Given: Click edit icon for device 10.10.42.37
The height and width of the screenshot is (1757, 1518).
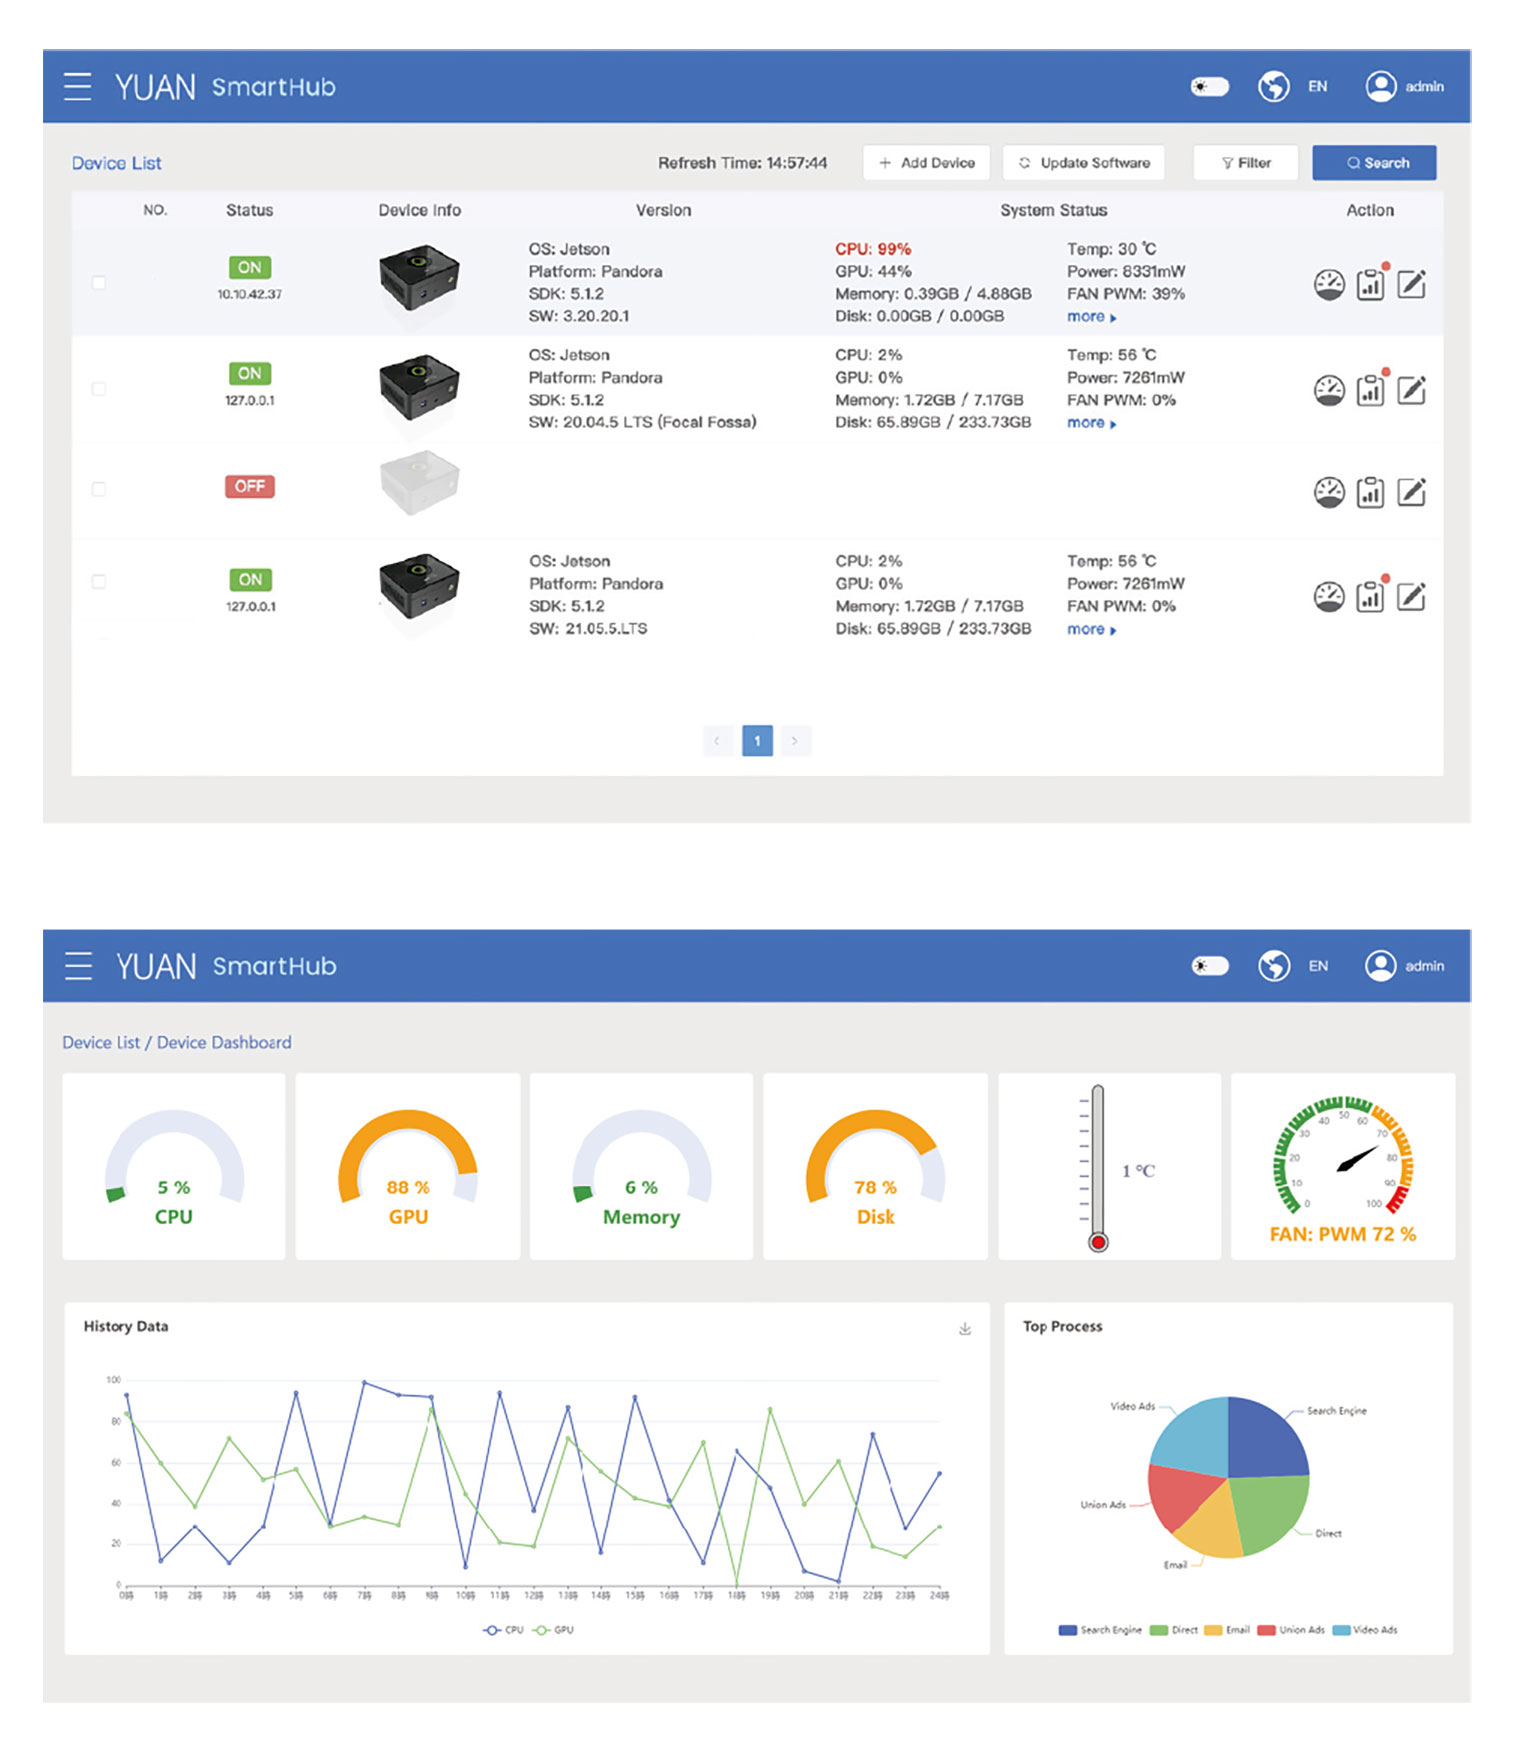Looking at the screenshot, I should 1410,285.
